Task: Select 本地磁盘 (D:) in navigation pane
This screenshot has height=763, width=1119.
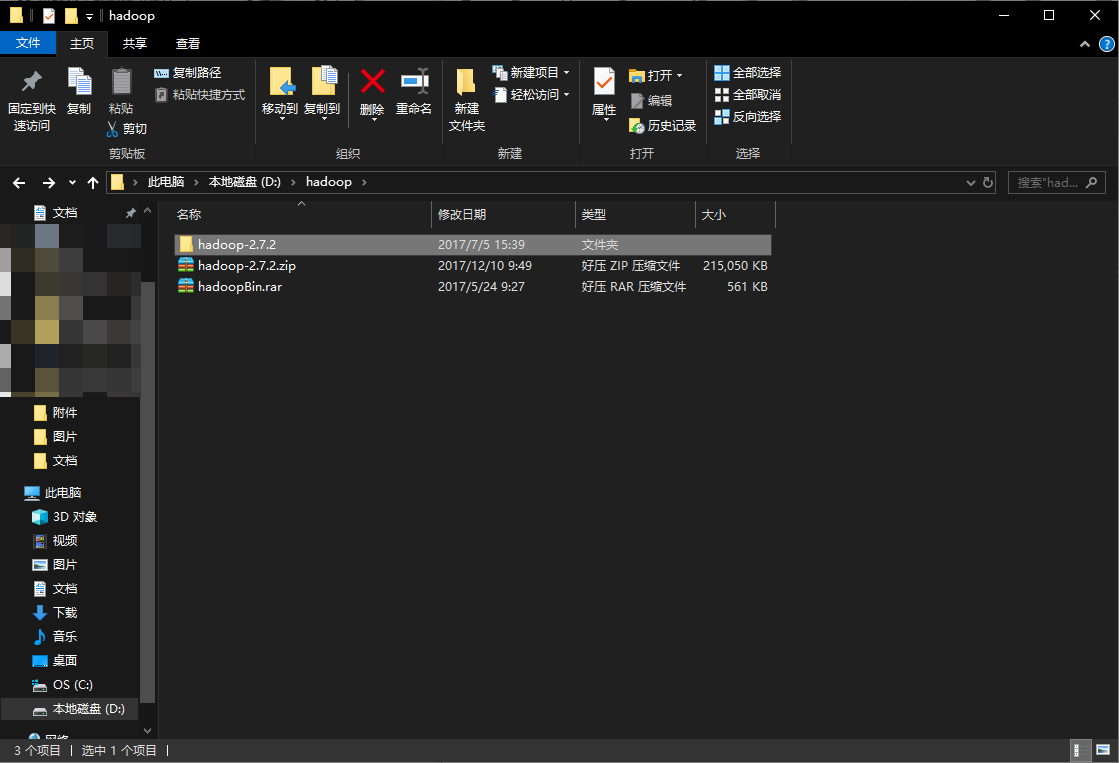Action: 70,709
